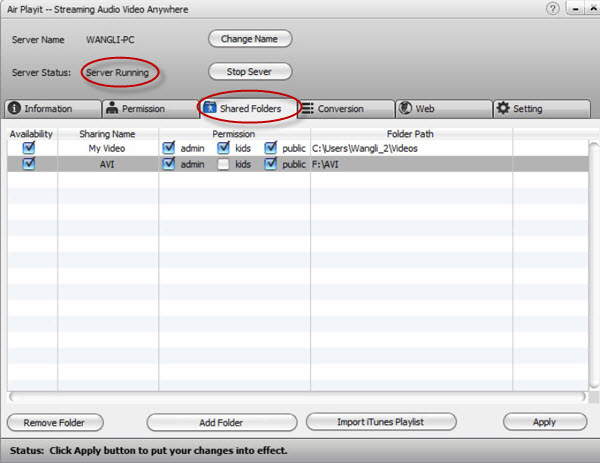The height and width of the screenshot is (463, 600).
Task: Toggle availability of My Video folder
Action: (29, 148)
